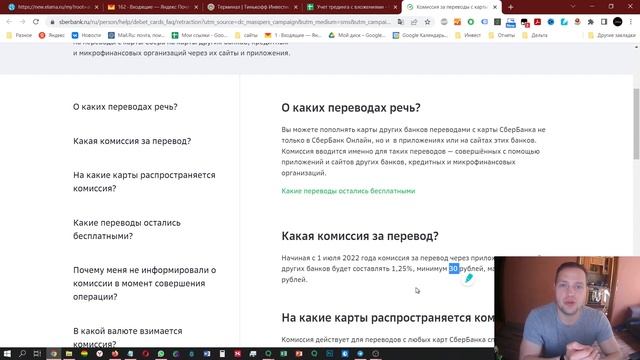Open the Mail.Ru почта bookmark
The height and width of the screenshot is (360, 640).
(x=136, y=36)
